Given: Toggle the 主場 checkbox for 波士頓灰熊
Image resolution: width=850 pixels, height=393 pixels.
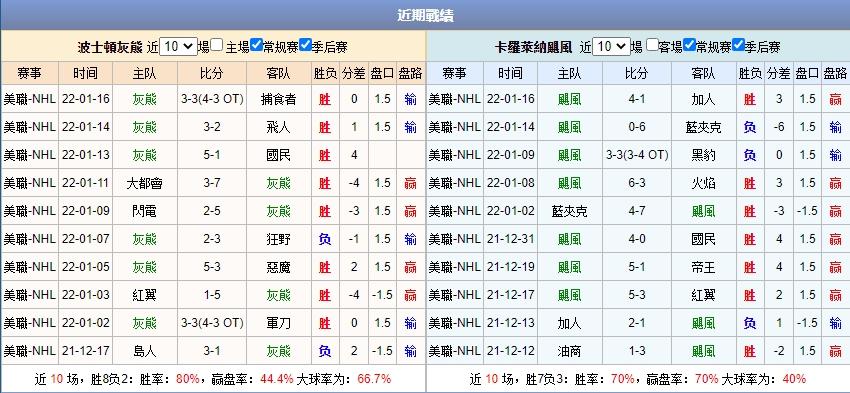Looking at the screenshot, I should coord(217,45).
